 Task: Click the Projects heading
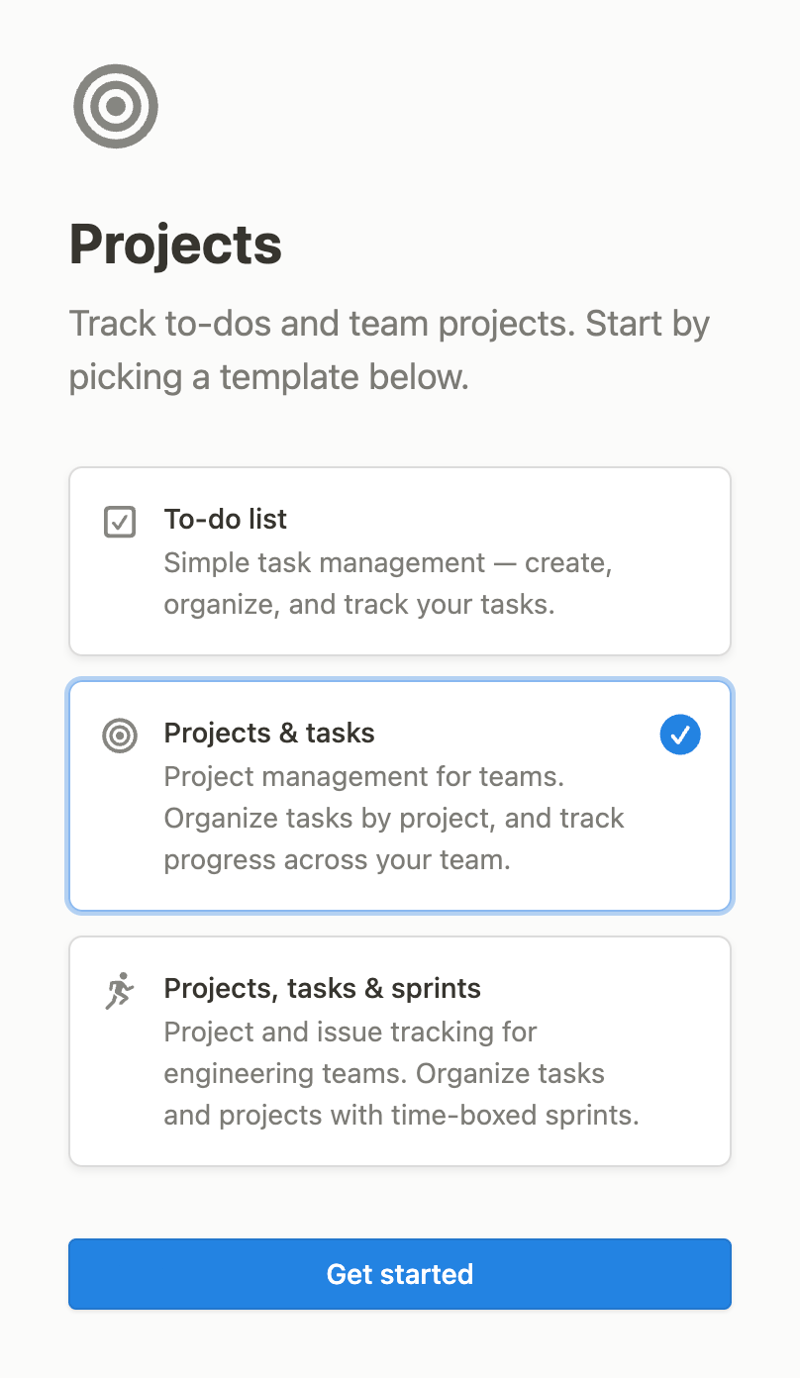tap(175, 243)
